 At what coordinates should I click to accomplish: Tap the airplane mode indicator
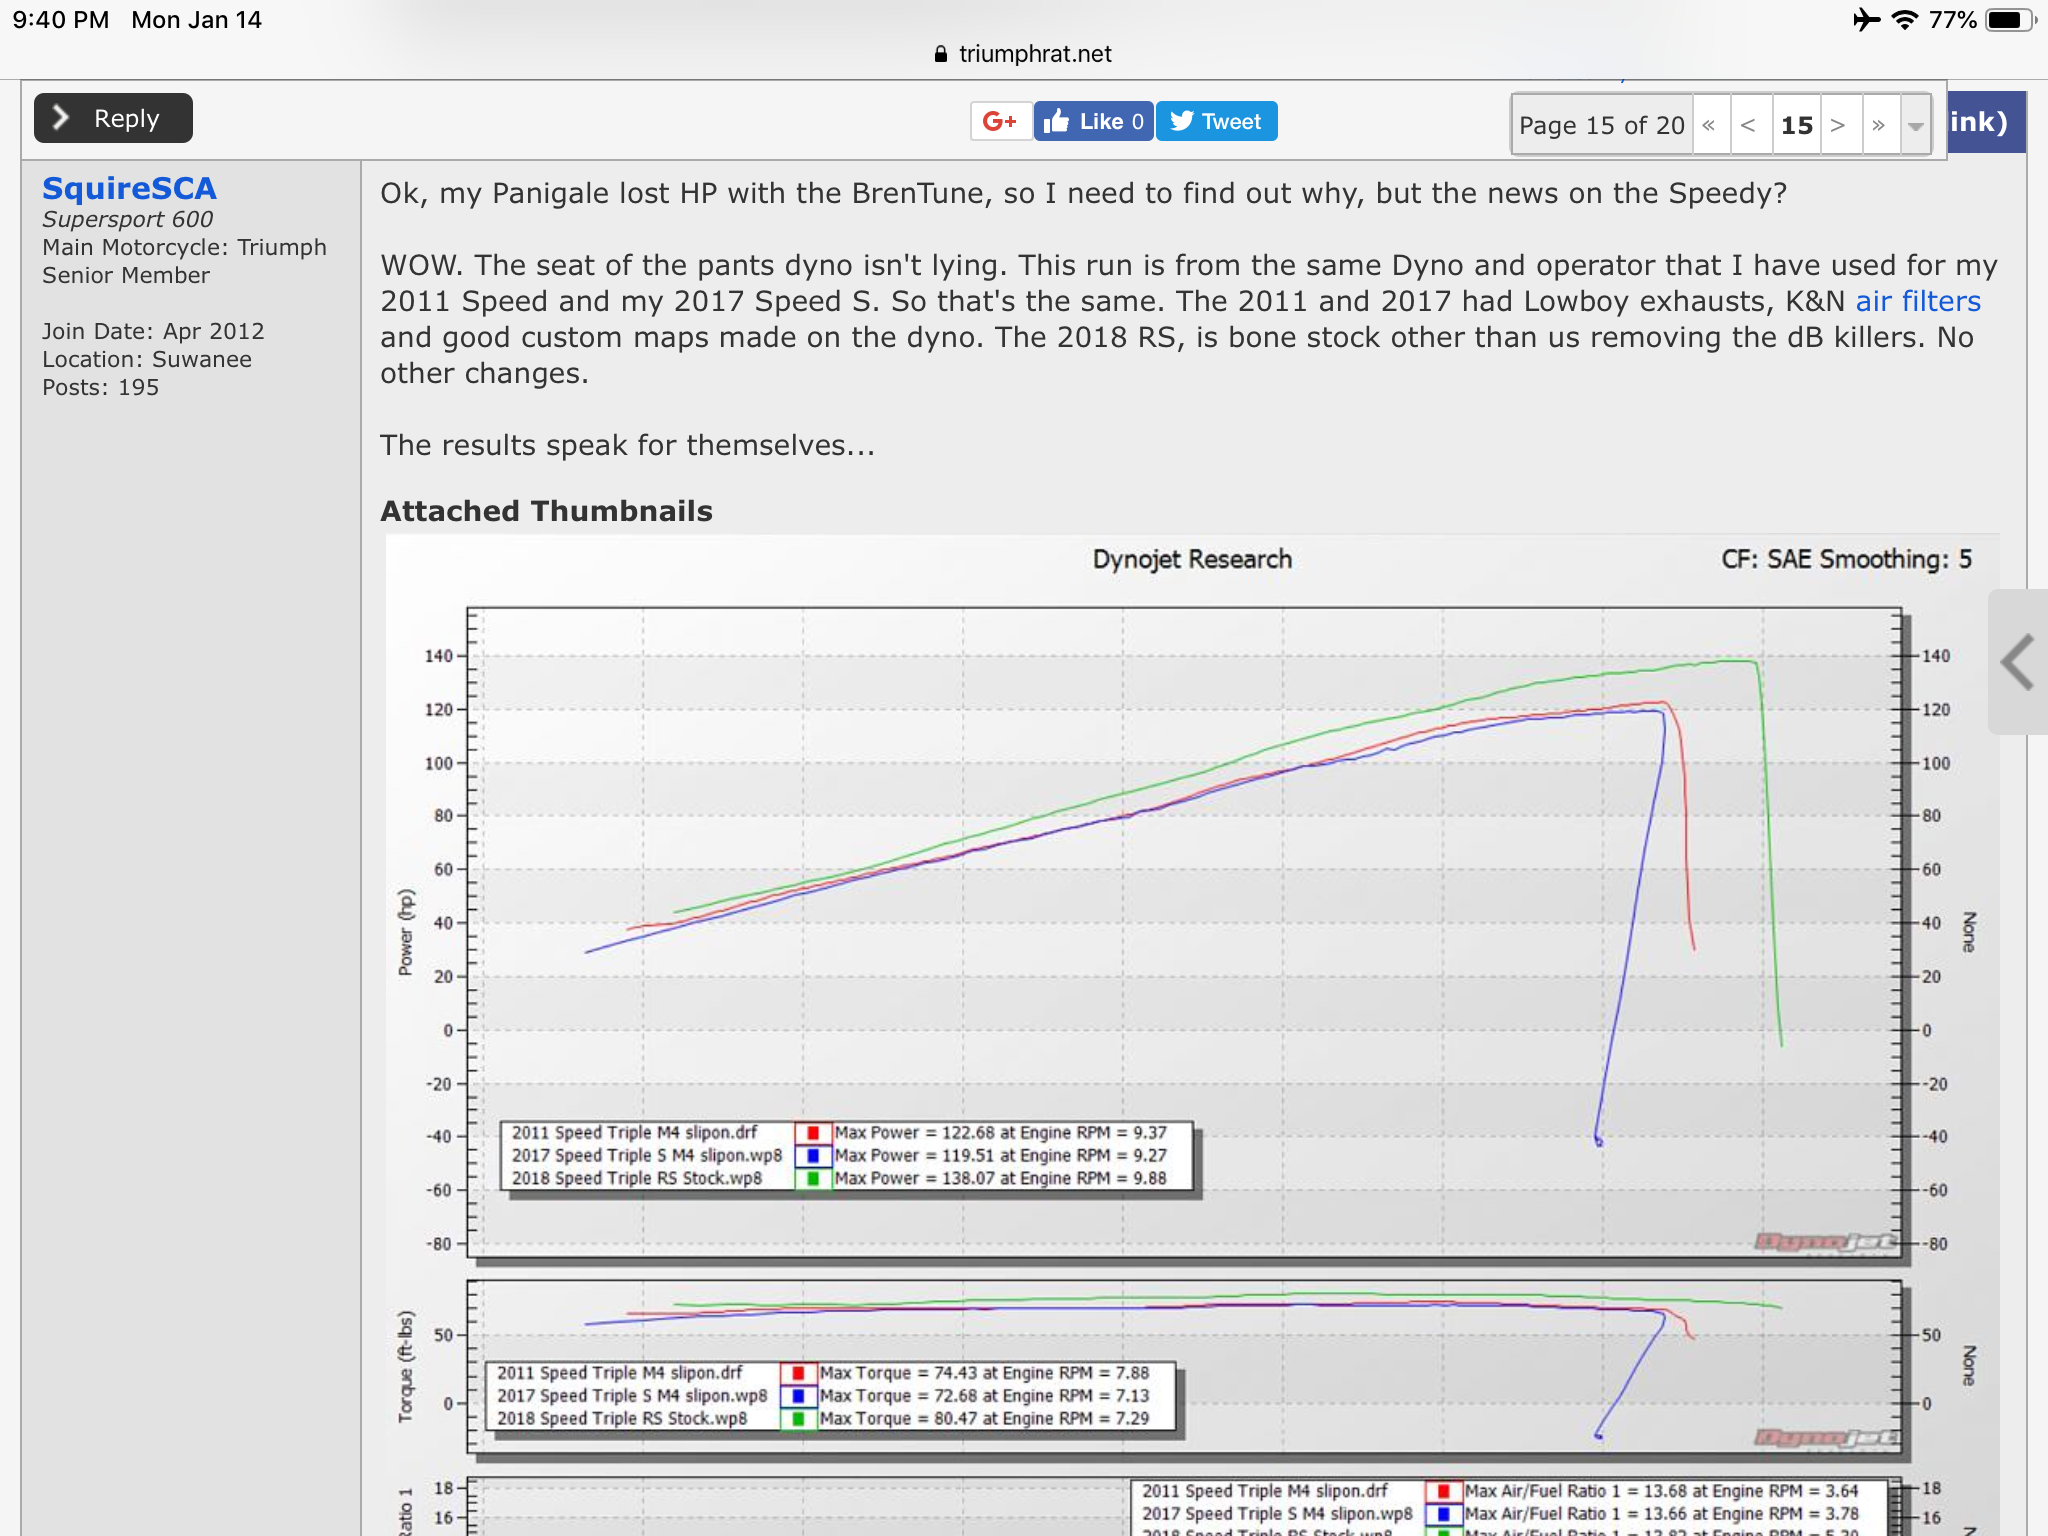click(1866, 20)
